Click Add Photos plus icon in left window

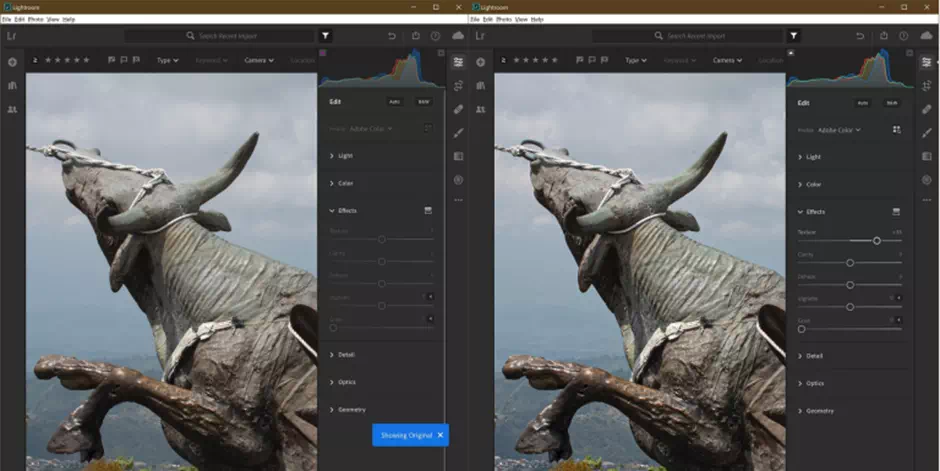12,62
